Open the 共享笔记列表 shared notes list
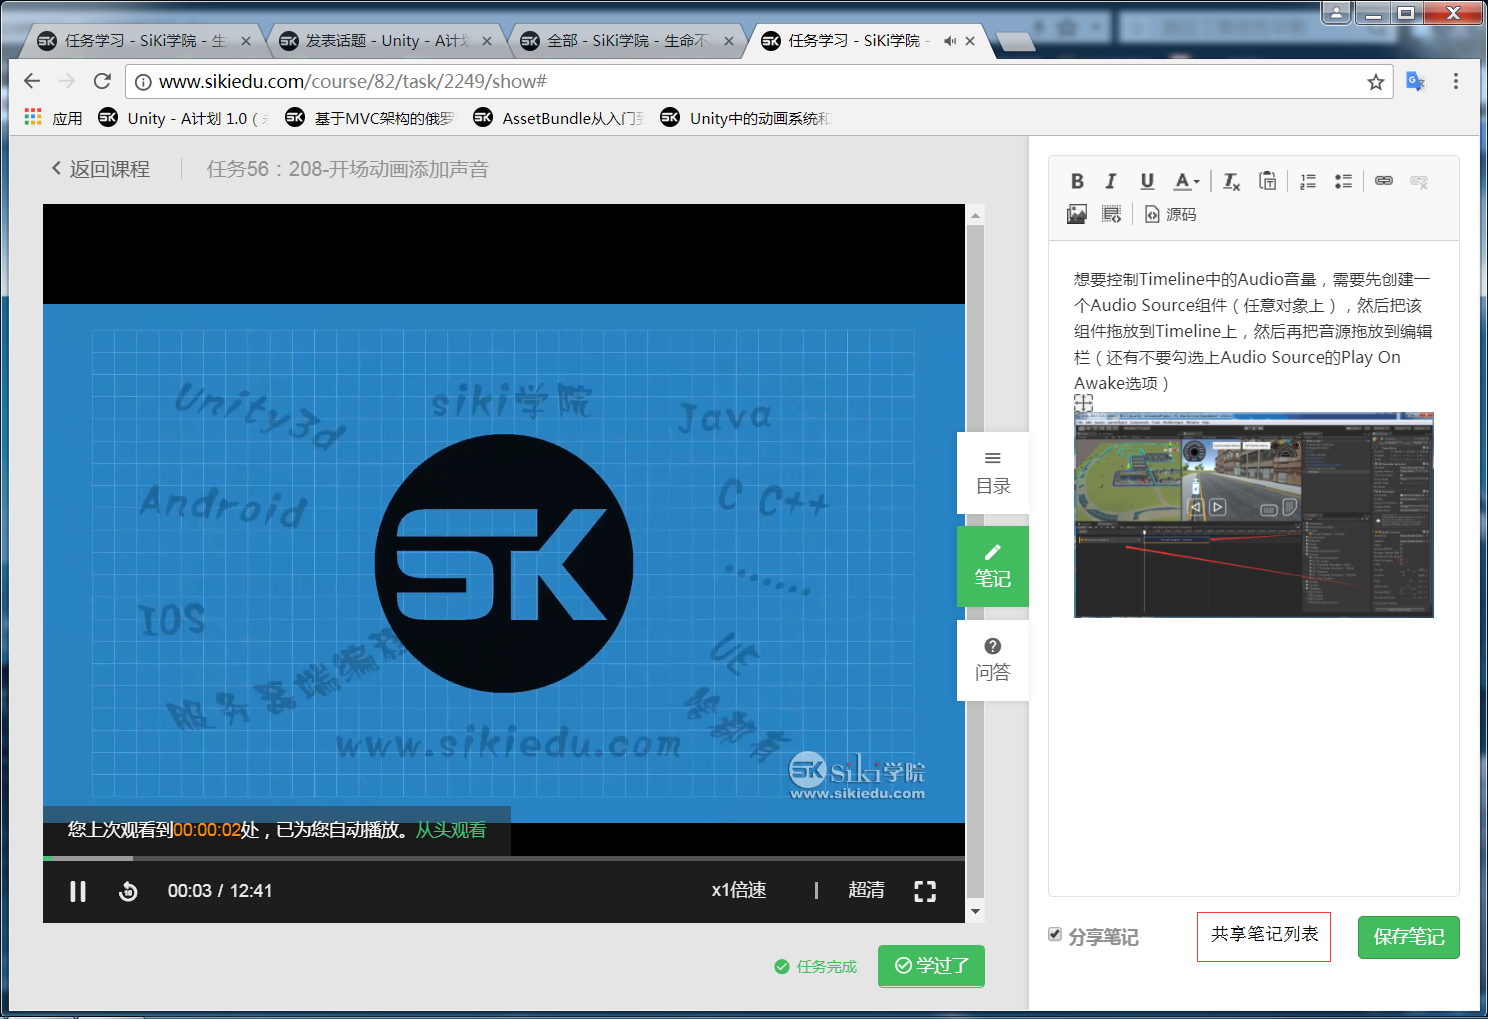 (1264, 936)
